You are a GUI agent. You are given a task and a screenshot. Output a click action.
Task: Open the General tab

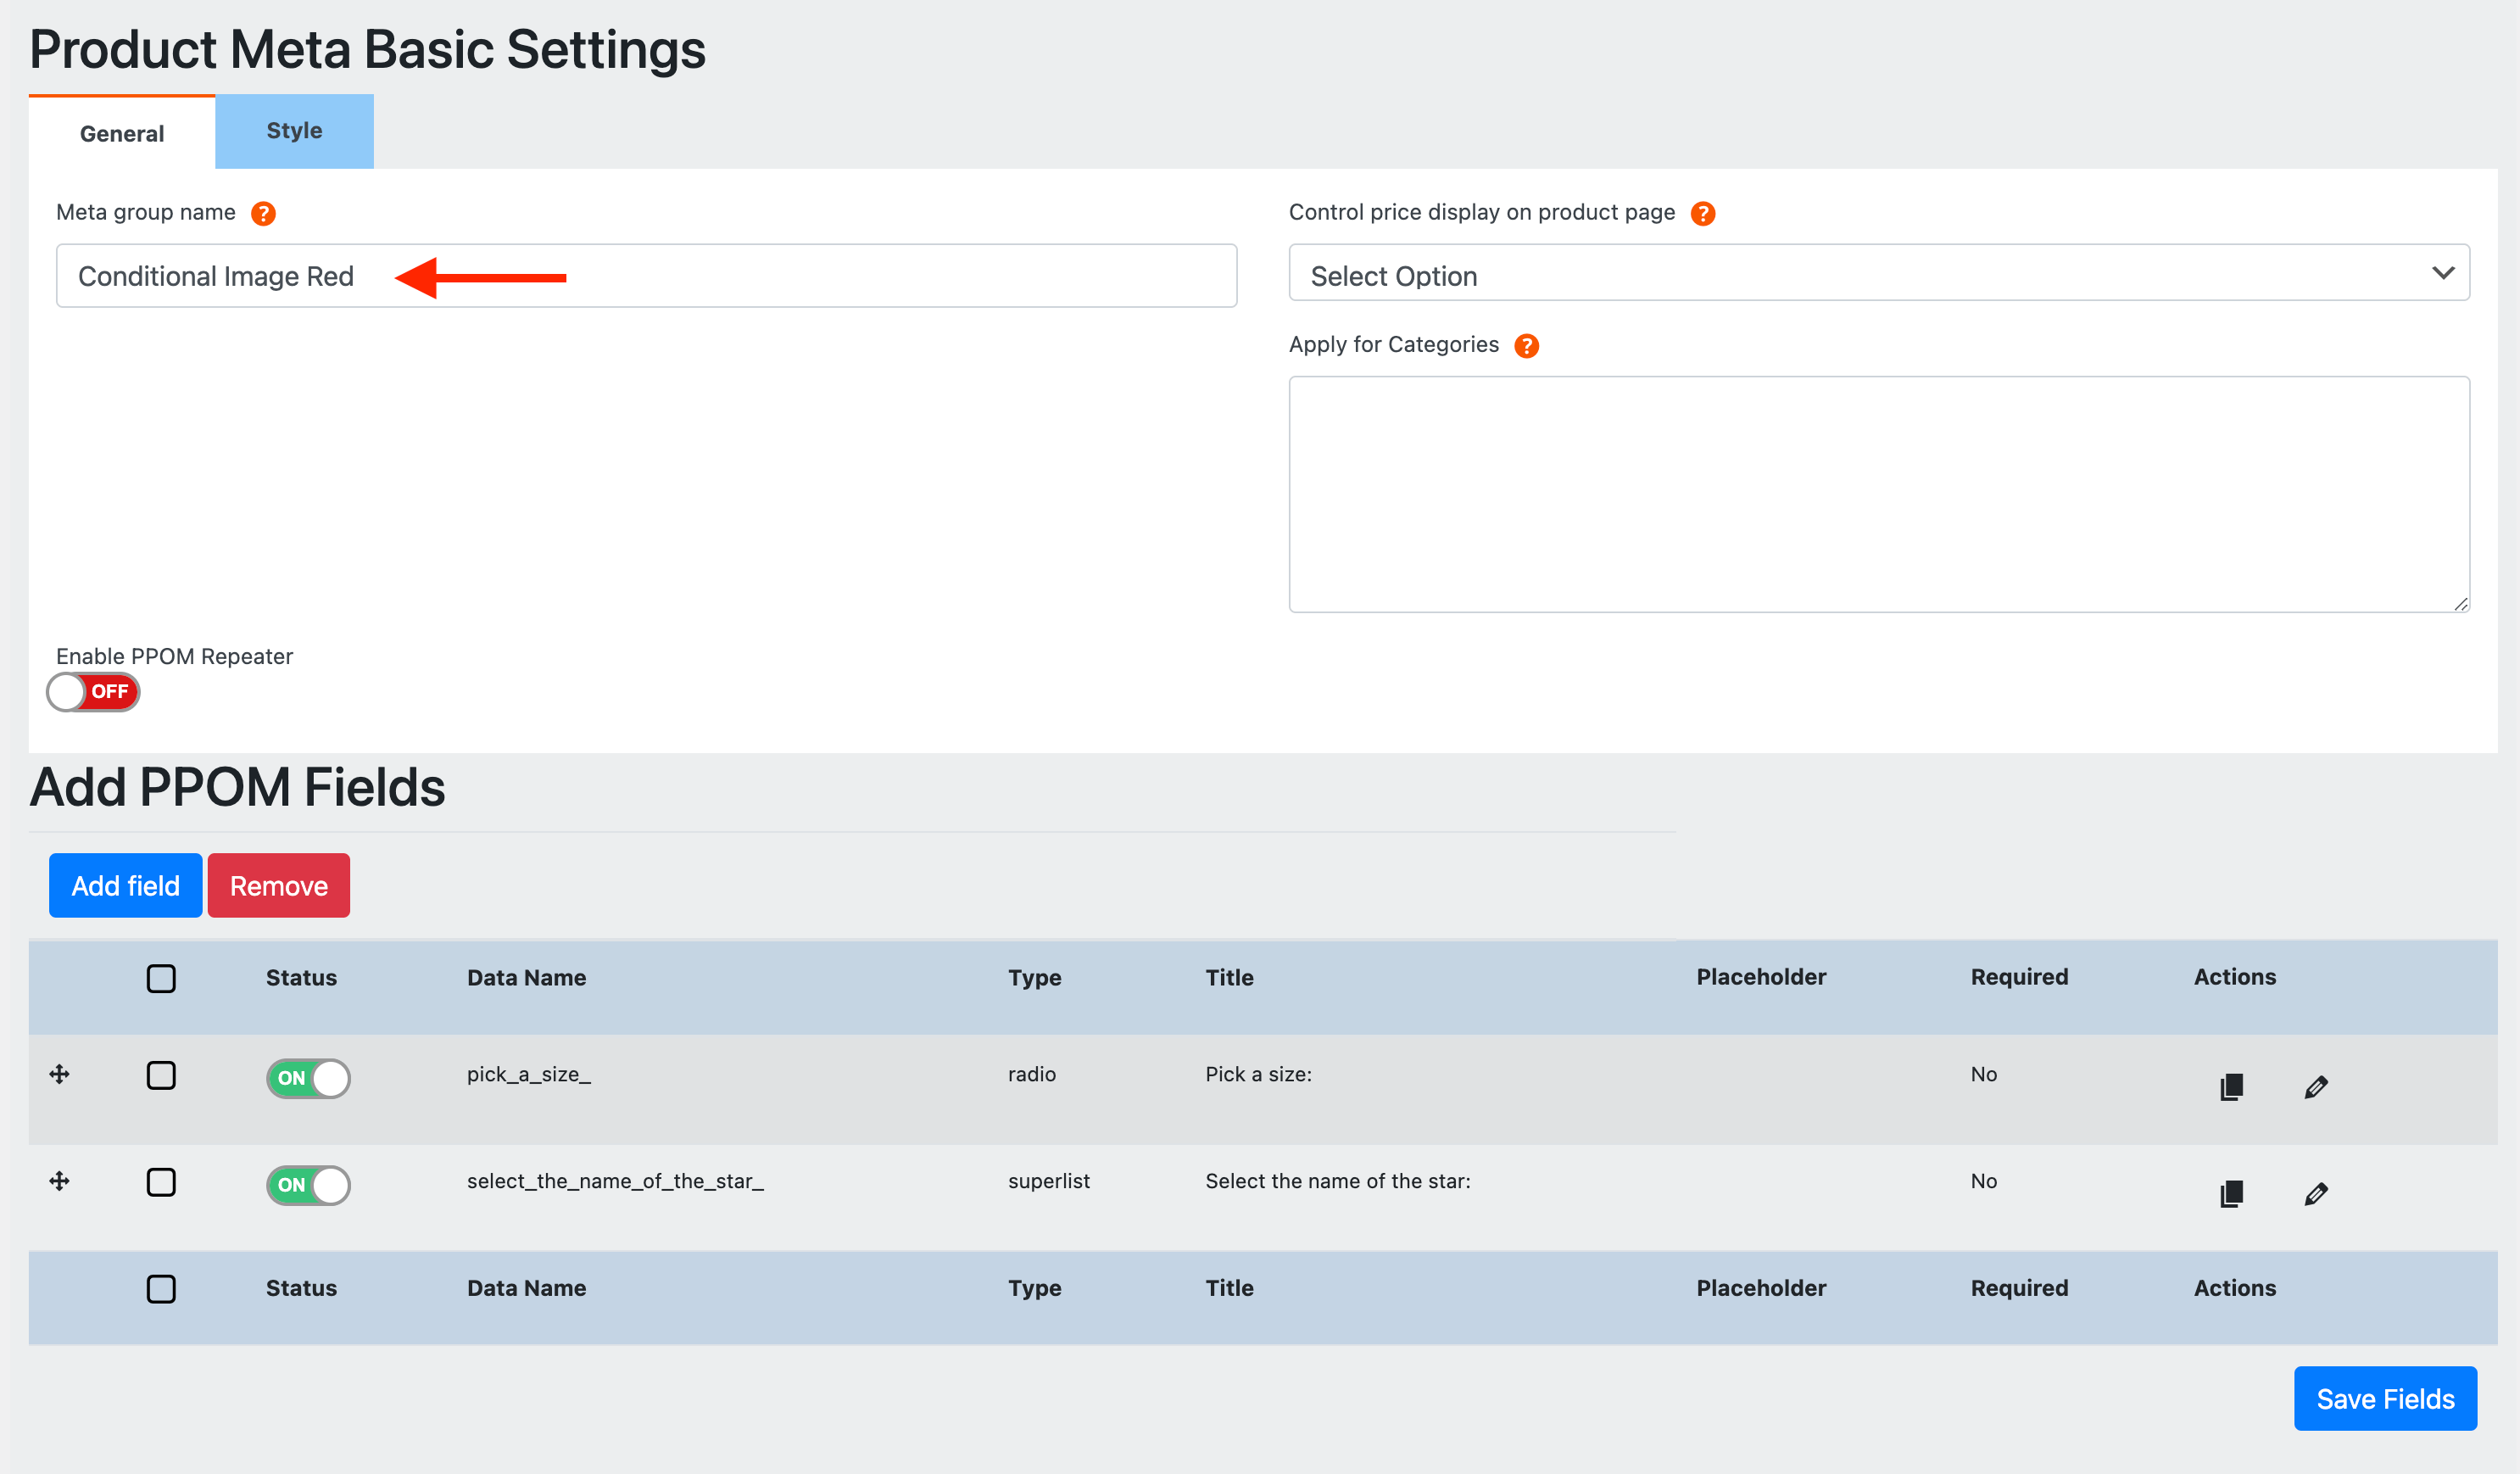(122, 133)
